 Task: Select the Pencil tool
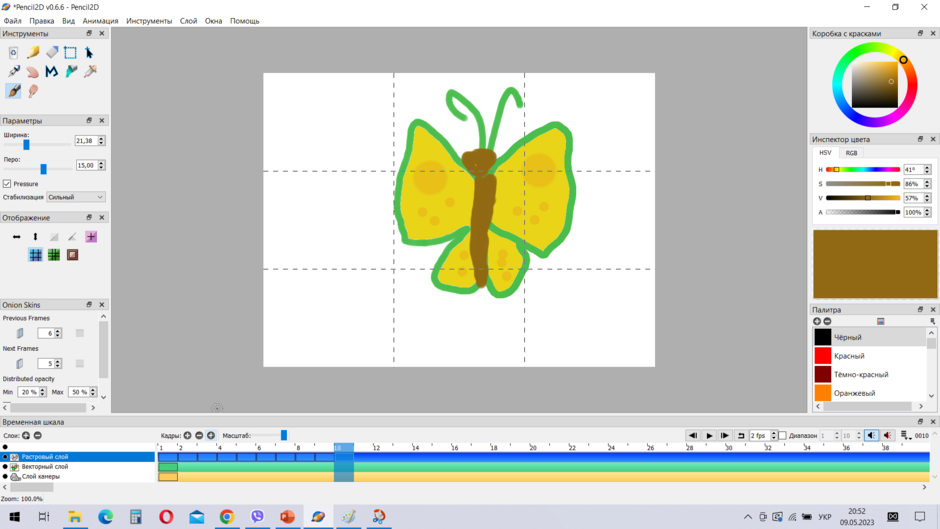(x=33, y=53)
